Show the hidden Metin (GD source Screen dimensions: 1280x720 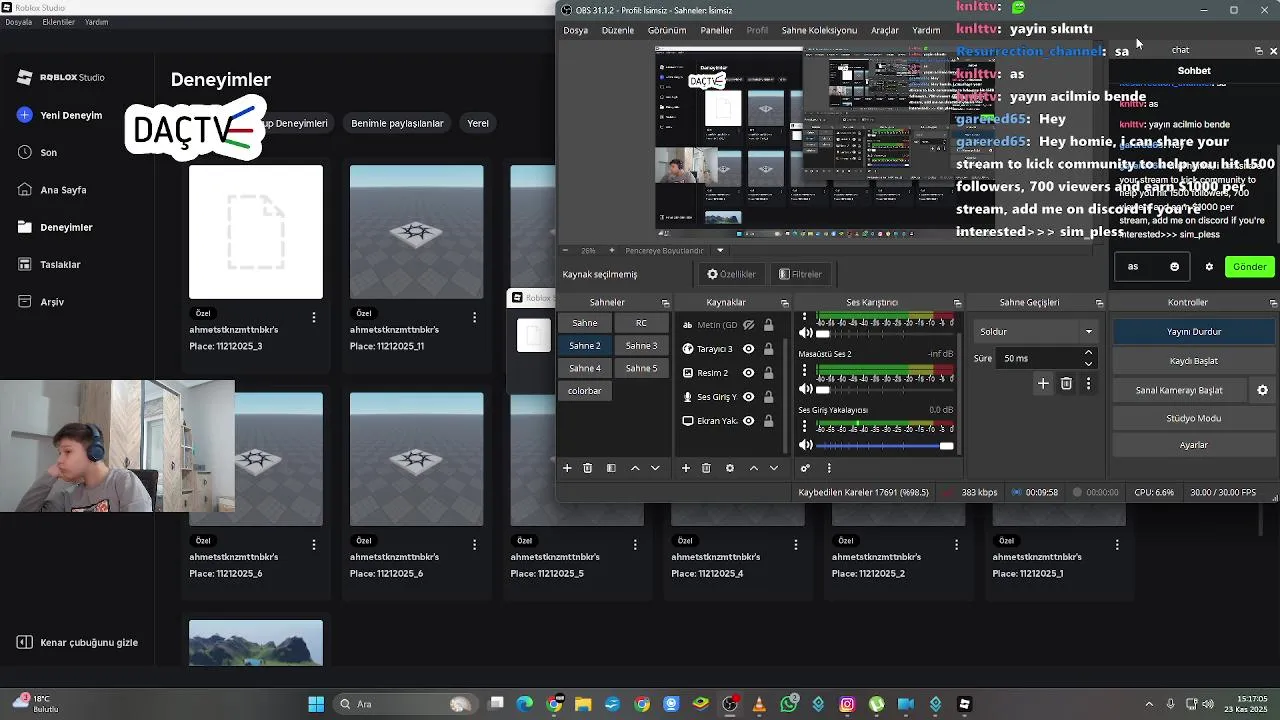(x=748, y=325)
